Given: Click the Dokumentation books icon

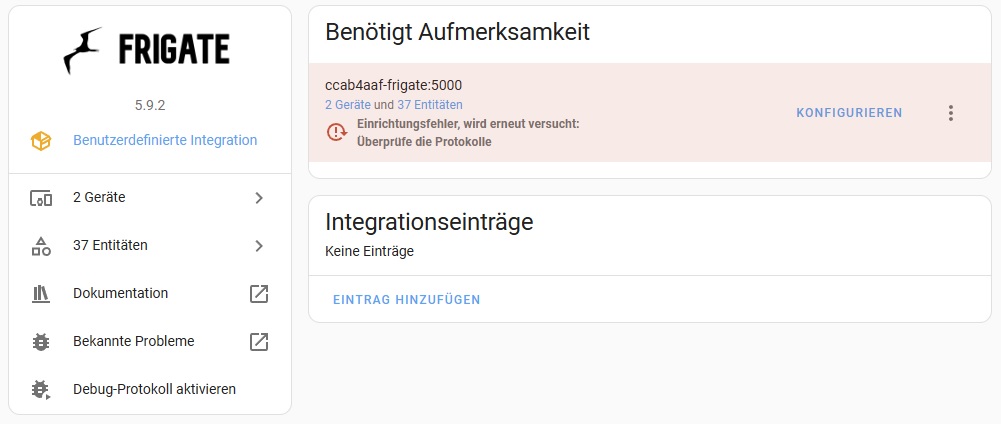Looking at the screenshot, I should (x=41, y=294).
